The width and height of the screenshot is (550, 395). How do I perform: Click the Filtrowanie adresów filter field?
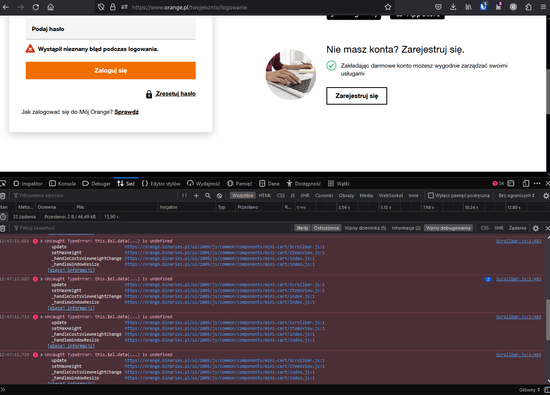tap(95, 195)
